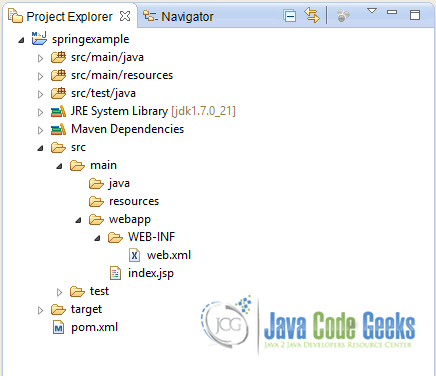Image resolution: width=436 pixels, height=380 pixels.
Task: Click the pom.xml Maven file icon
Action: (x=58, y=327)
